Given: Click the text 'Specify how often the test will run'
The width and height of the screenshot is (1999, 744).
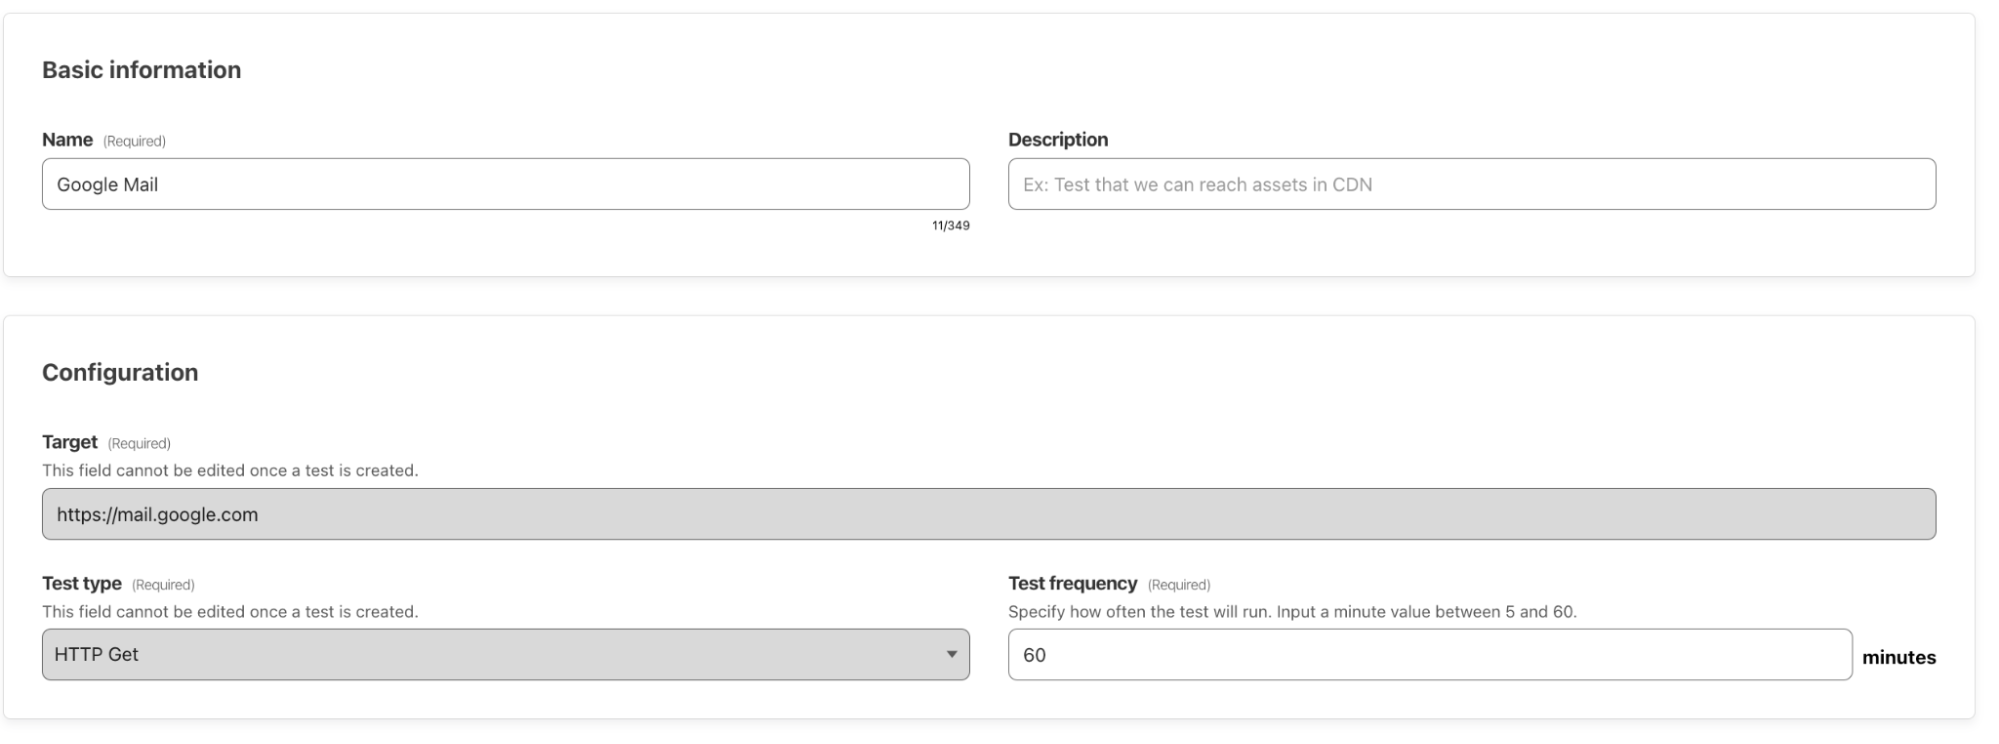Looking at the screenshot, I should pos(1139,612).
